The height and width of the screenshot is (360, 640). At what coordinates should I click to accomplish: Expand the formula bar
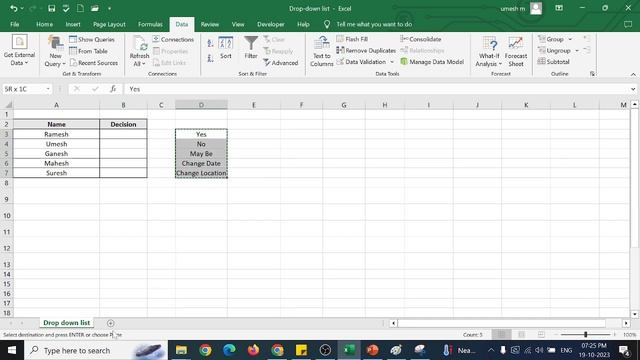[633, 89]
